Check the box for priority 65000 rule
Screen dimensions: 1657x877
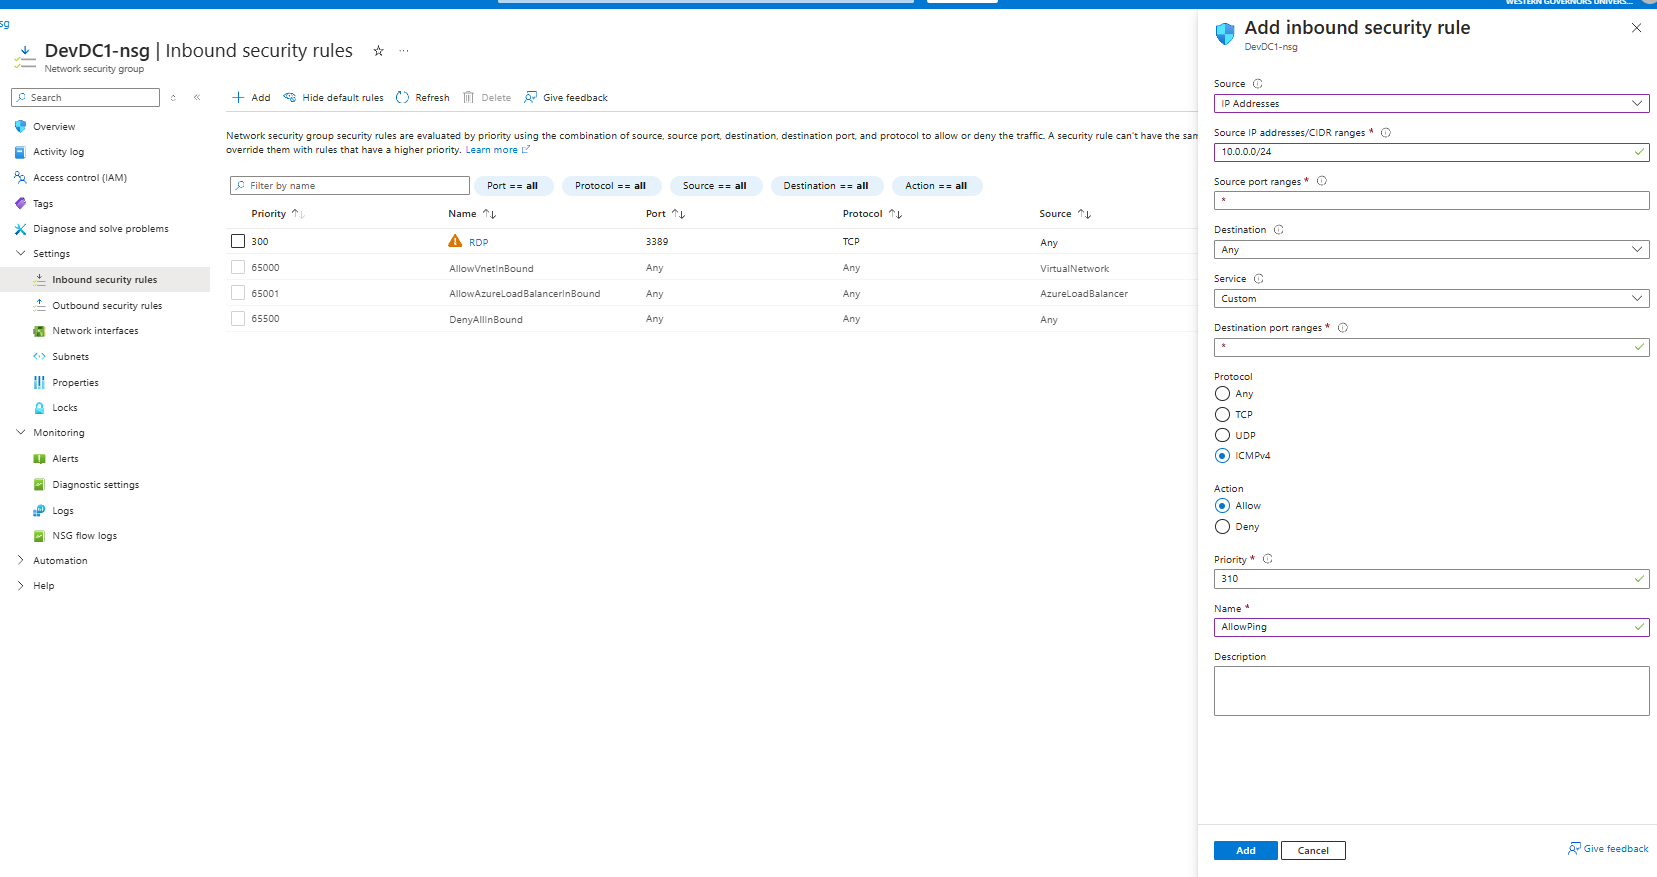(x=238, y=267)
